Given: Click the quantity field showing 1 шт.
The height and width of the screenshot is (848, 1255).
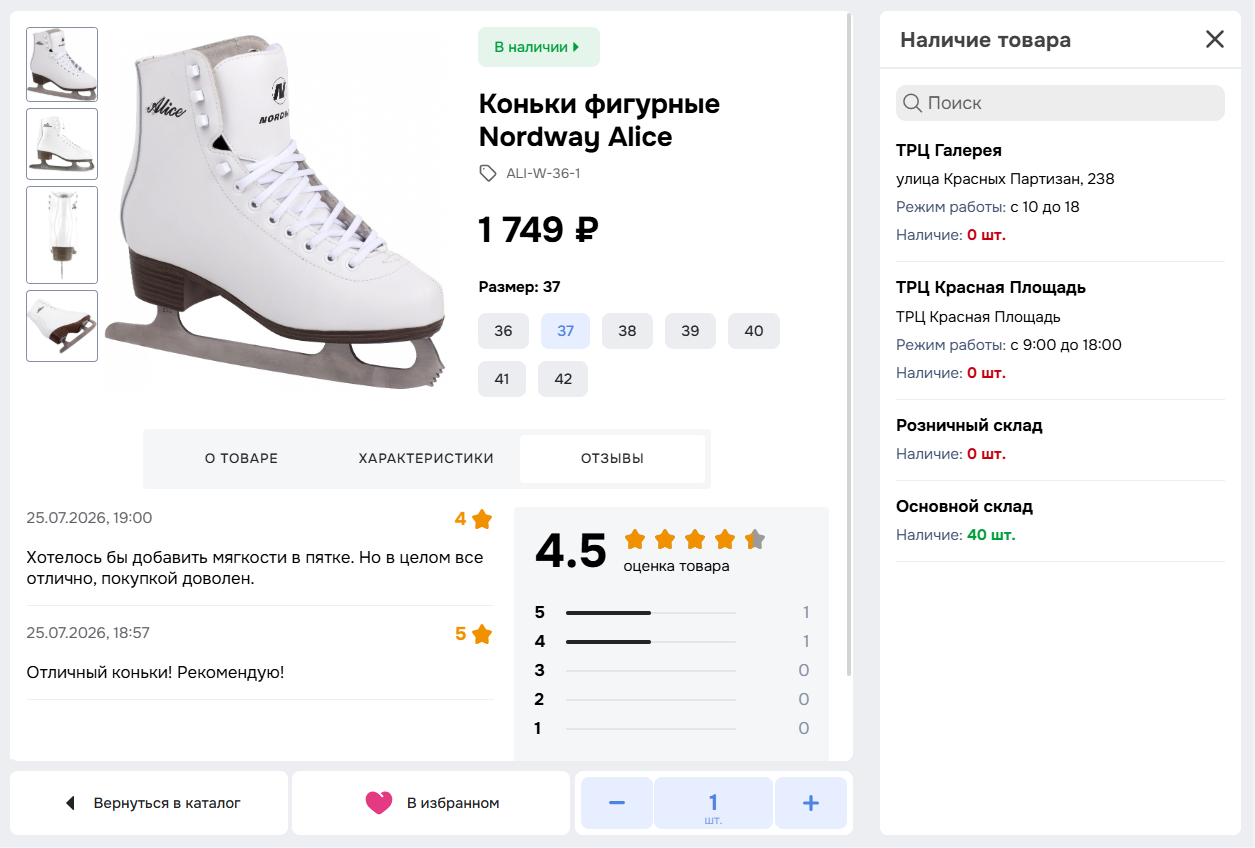Looking at the screenshot, I should pyautogui.click(x=713, y=803).
